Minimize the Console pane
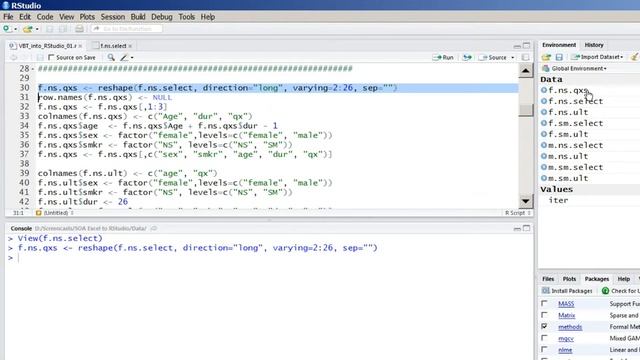This screenshot has height=360, width=640. [x=517, y=229]
